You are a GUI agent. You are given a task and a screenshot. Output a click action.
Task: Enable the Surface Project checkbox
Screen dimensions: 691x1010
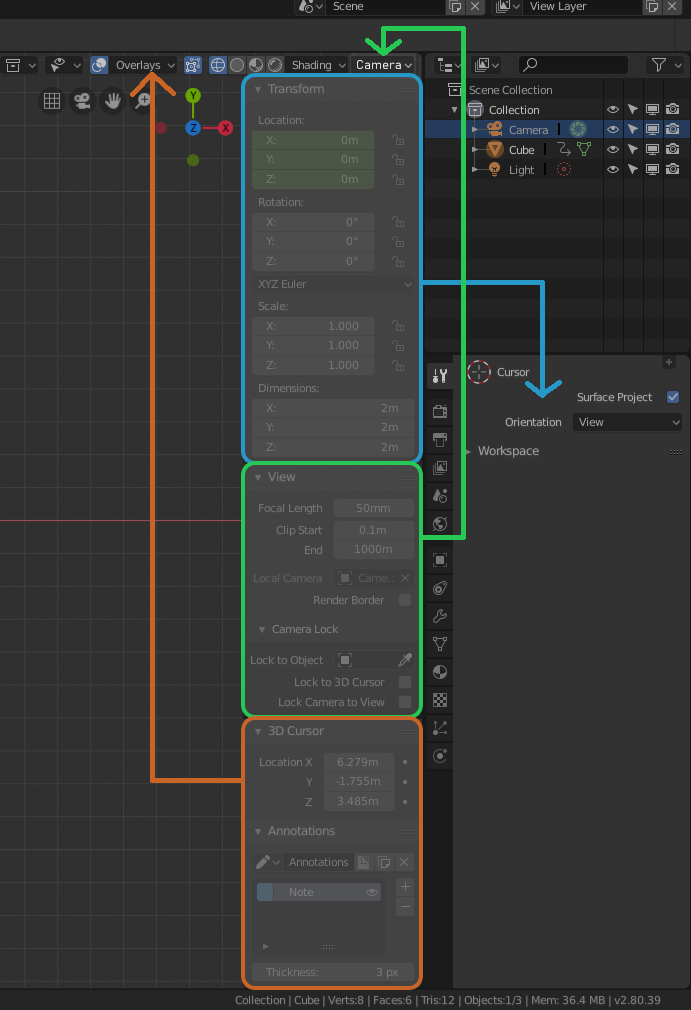[673, 397]
